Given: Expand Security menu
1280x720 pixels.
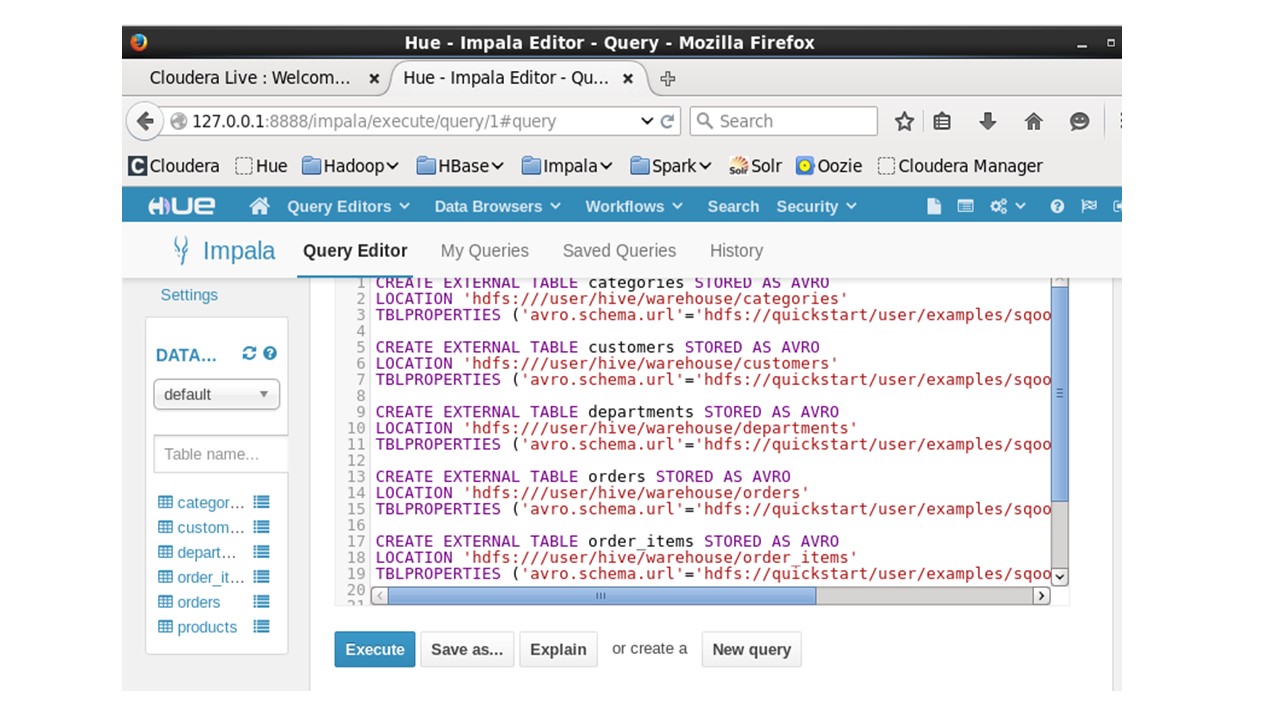Looking at the screenshot, I should (x=817, y=206).
